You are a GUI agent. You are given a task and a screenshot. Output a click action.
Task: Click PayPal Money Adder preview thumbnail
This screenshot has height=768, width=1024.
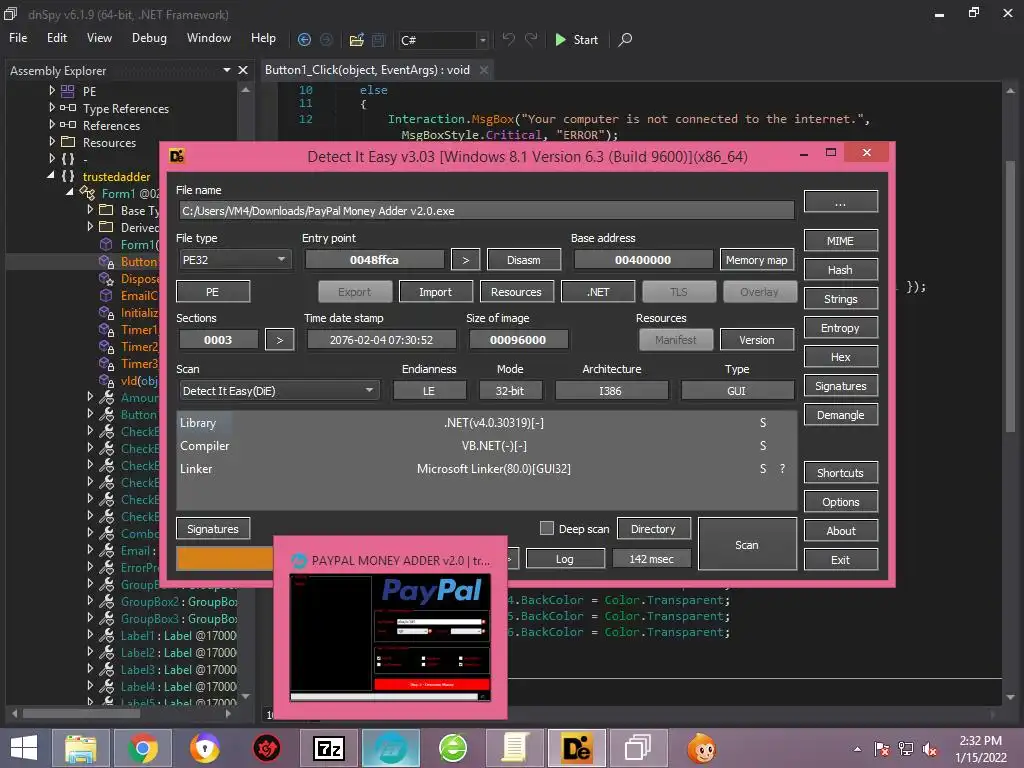390,636
